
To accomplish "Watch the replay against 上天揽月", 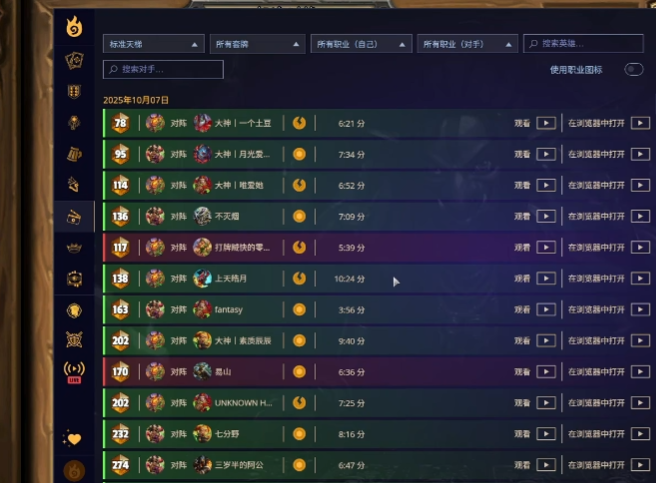I will [546, 279].
